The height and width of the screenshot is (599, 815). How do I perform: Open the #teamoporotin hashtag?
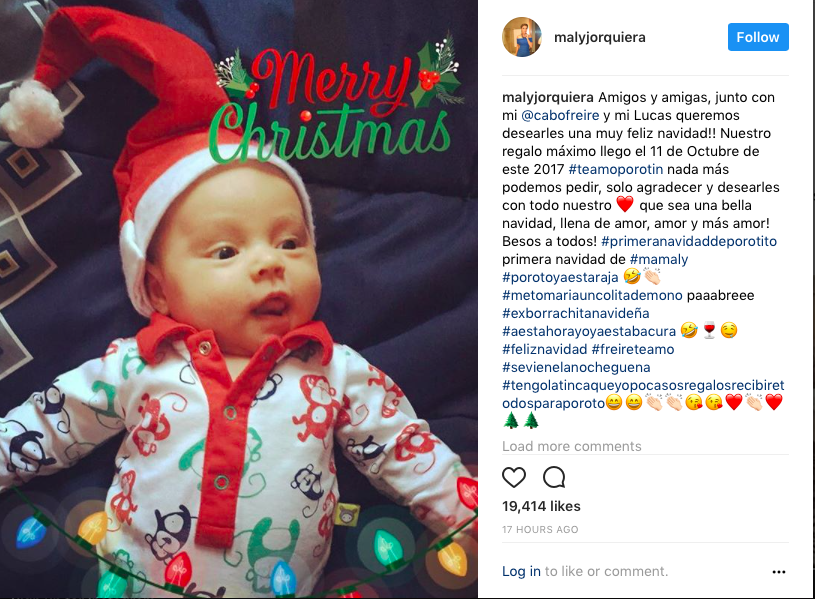pos(615,169)
